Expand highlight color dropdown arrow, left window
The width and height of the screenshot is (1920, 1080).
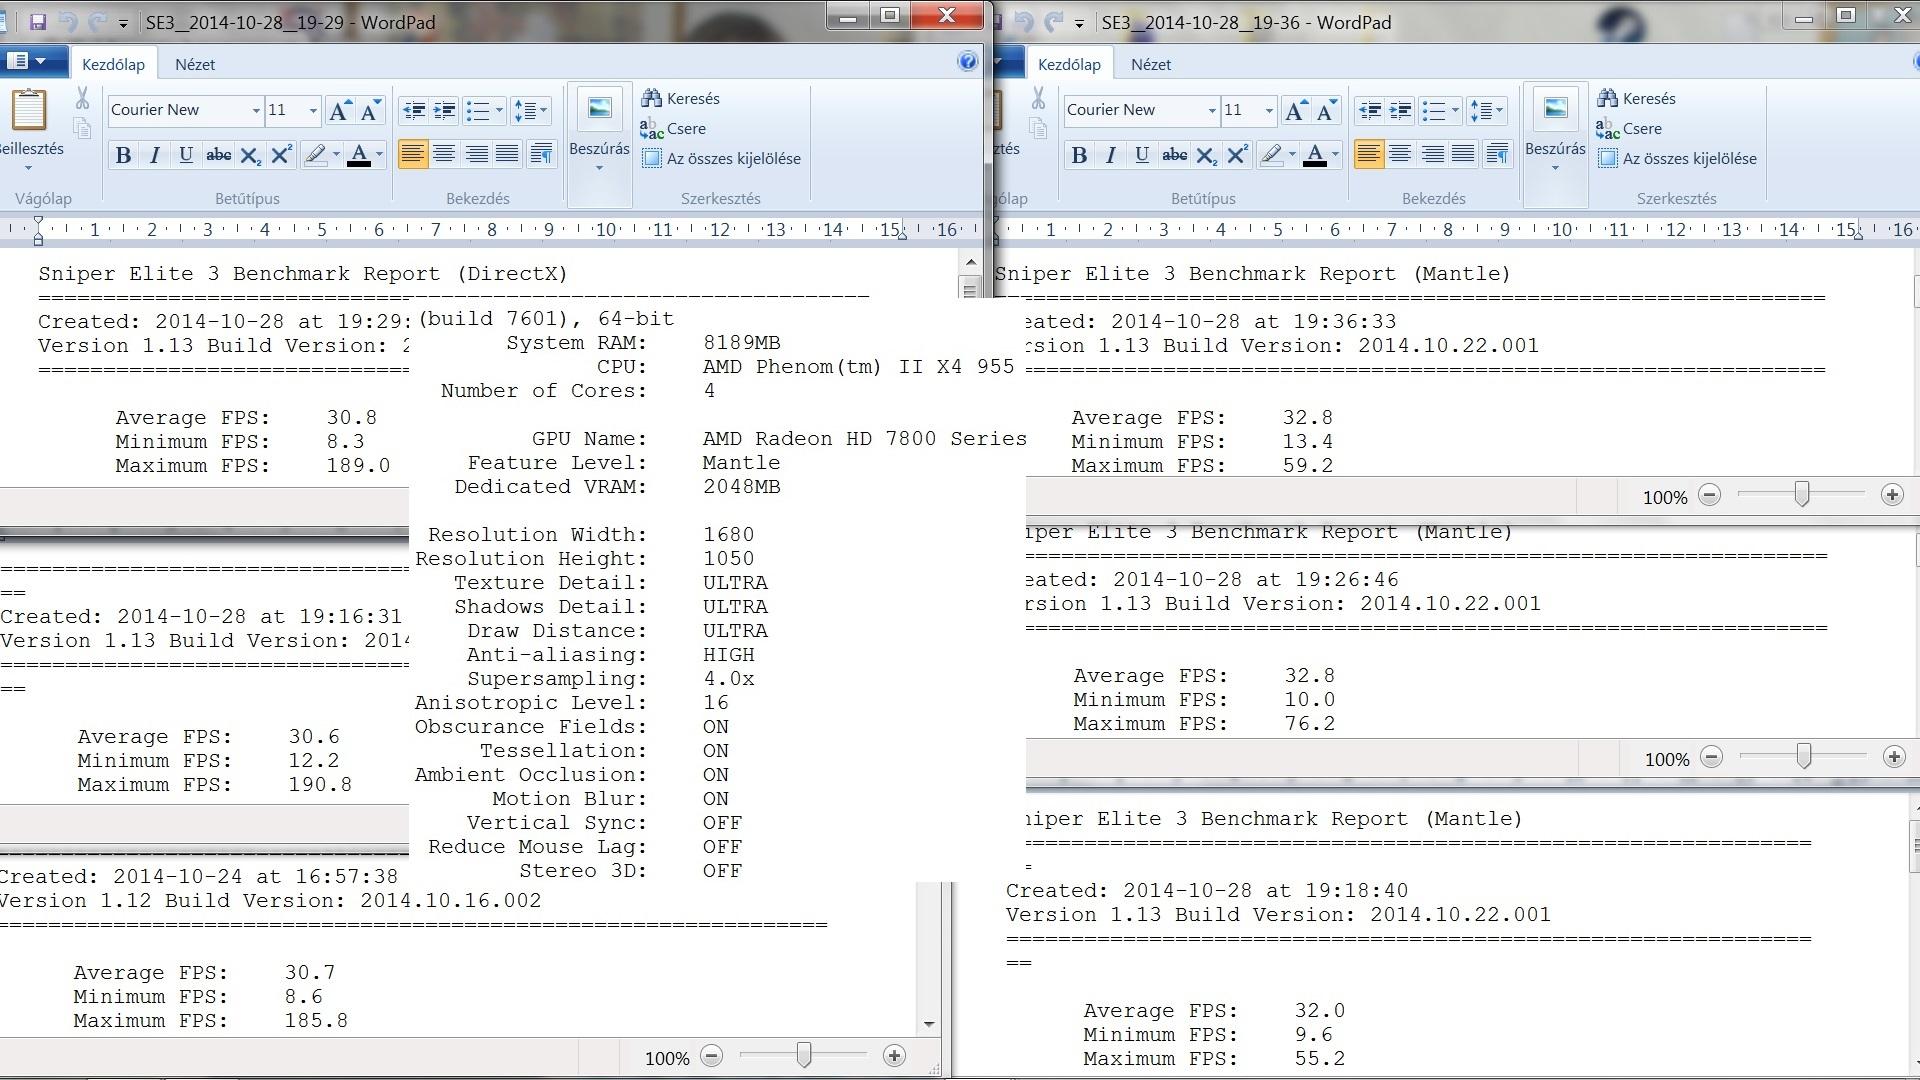(336, 155)
